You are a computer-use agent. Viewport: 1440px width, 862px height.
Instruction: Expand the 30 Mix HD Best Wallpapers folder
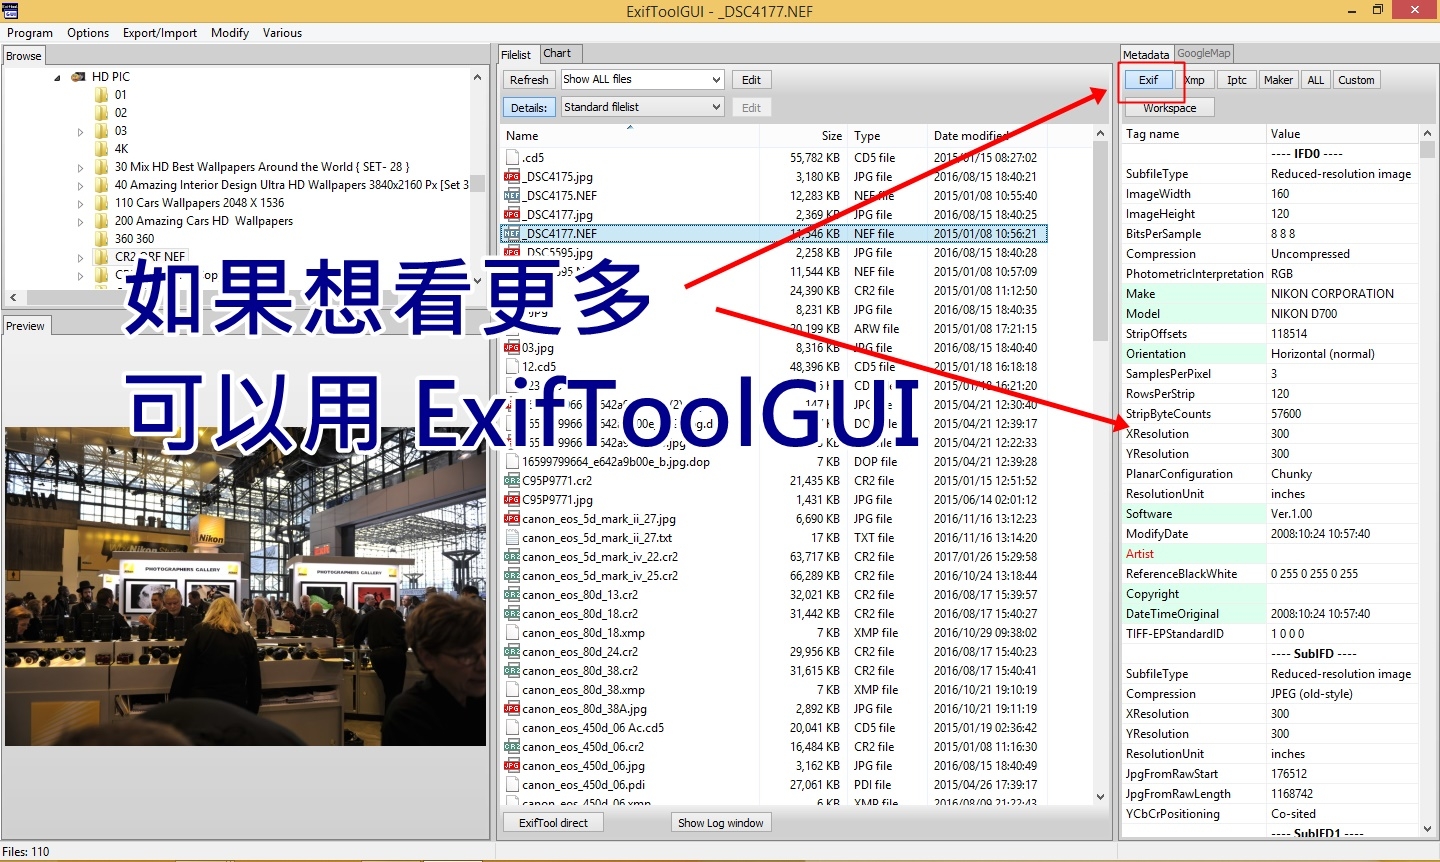80,167
